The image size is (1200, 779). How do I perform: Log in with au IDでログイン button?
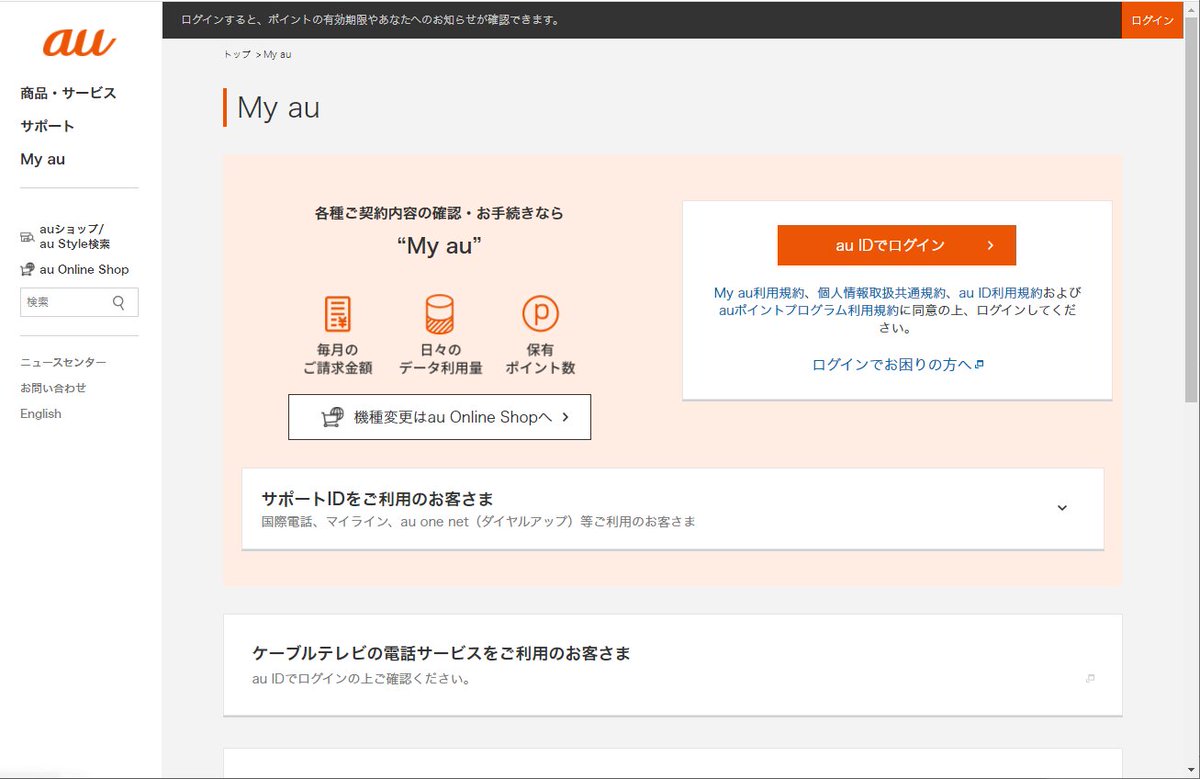(x=897, y=245)
